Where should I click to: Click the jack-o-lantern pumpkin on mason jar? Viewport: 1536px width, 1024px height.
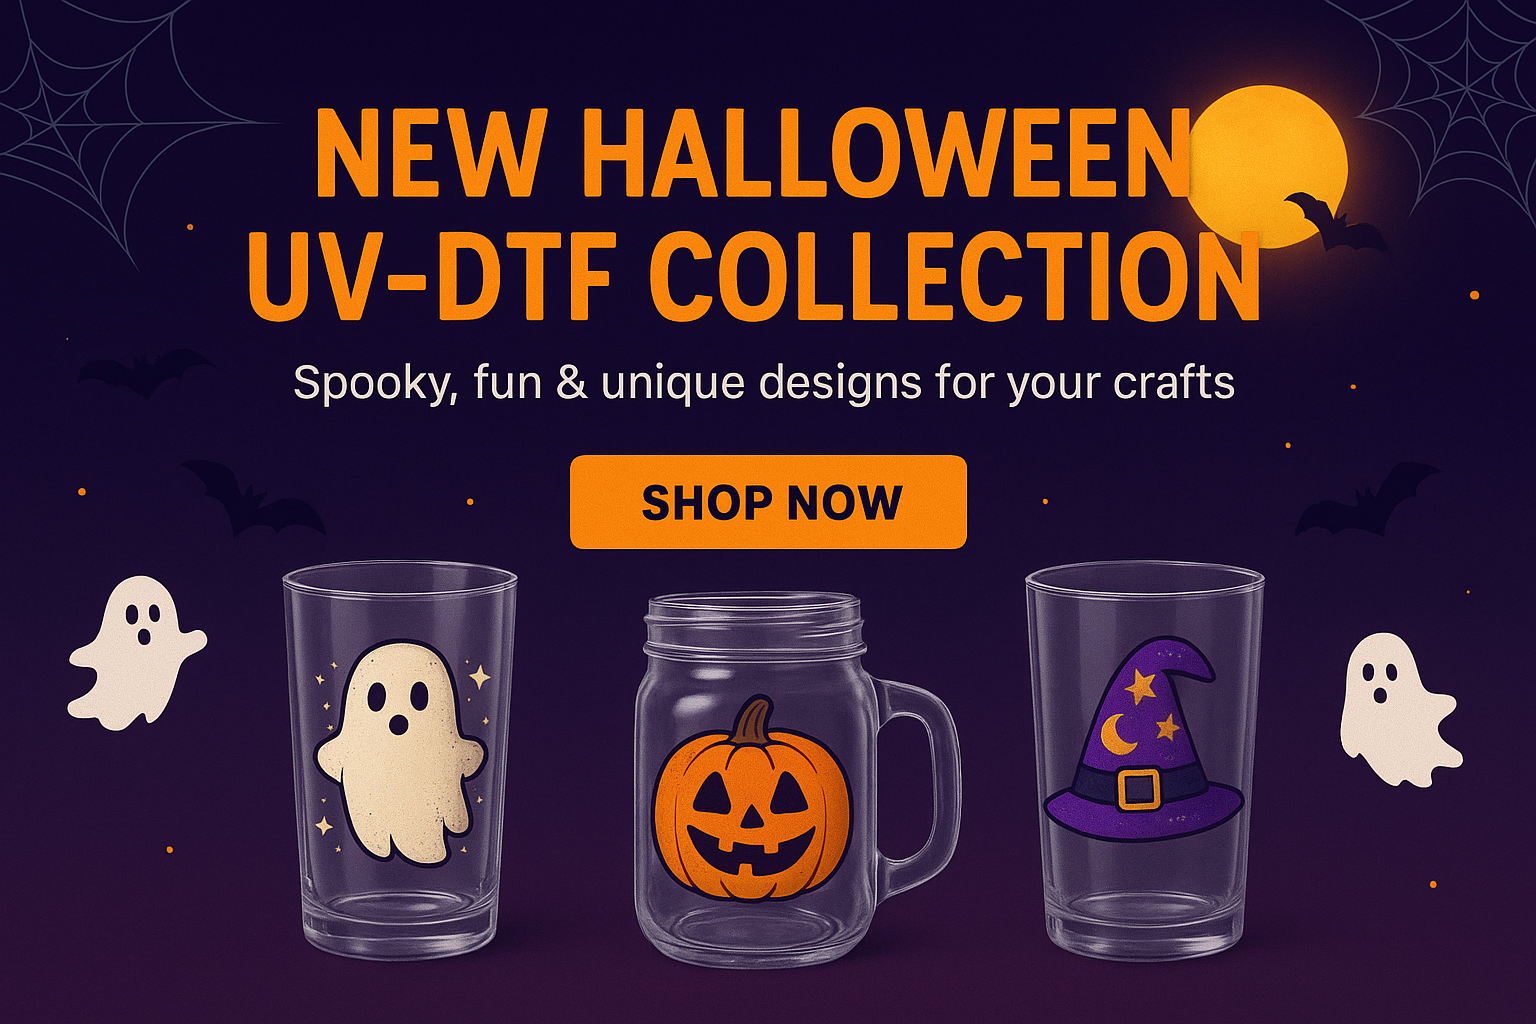[752, 798]
